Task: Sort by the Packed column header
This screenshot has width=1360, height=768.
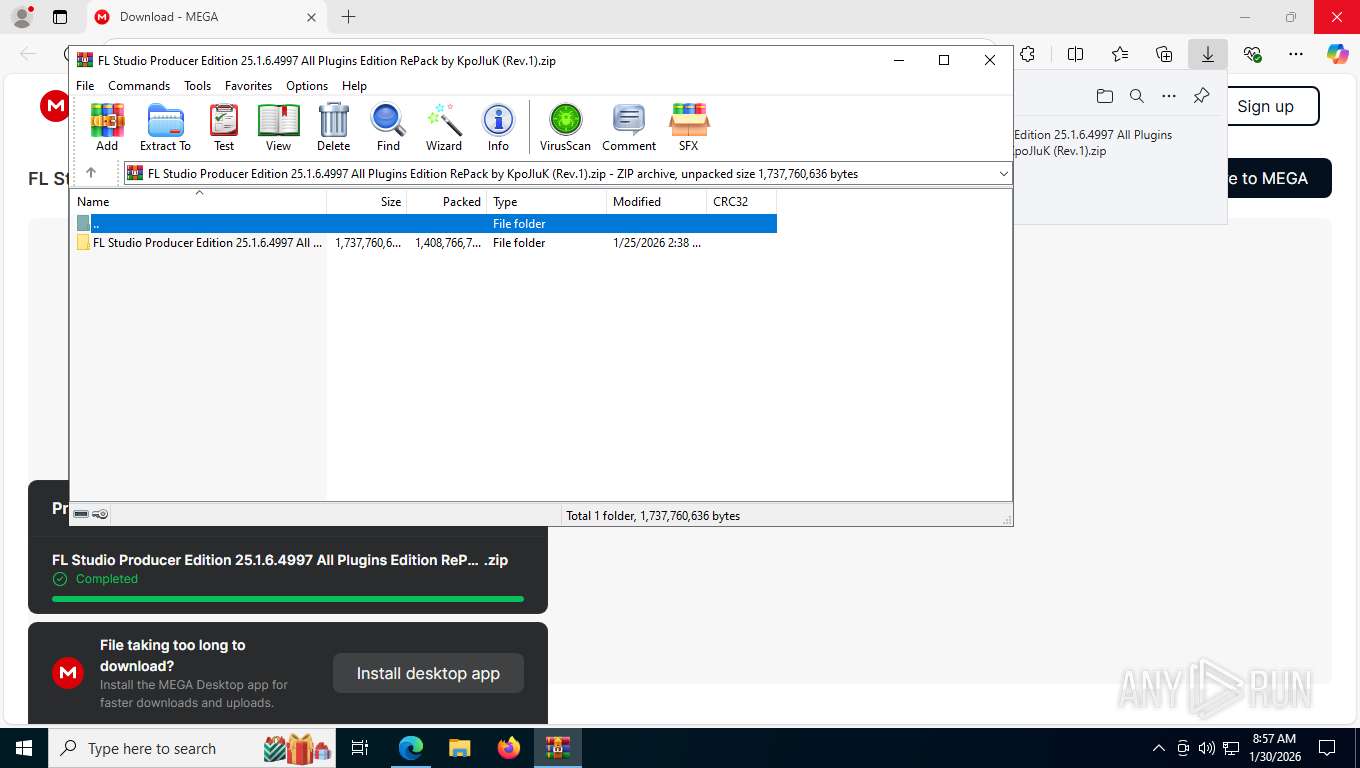Action: [x=447, y=202]
